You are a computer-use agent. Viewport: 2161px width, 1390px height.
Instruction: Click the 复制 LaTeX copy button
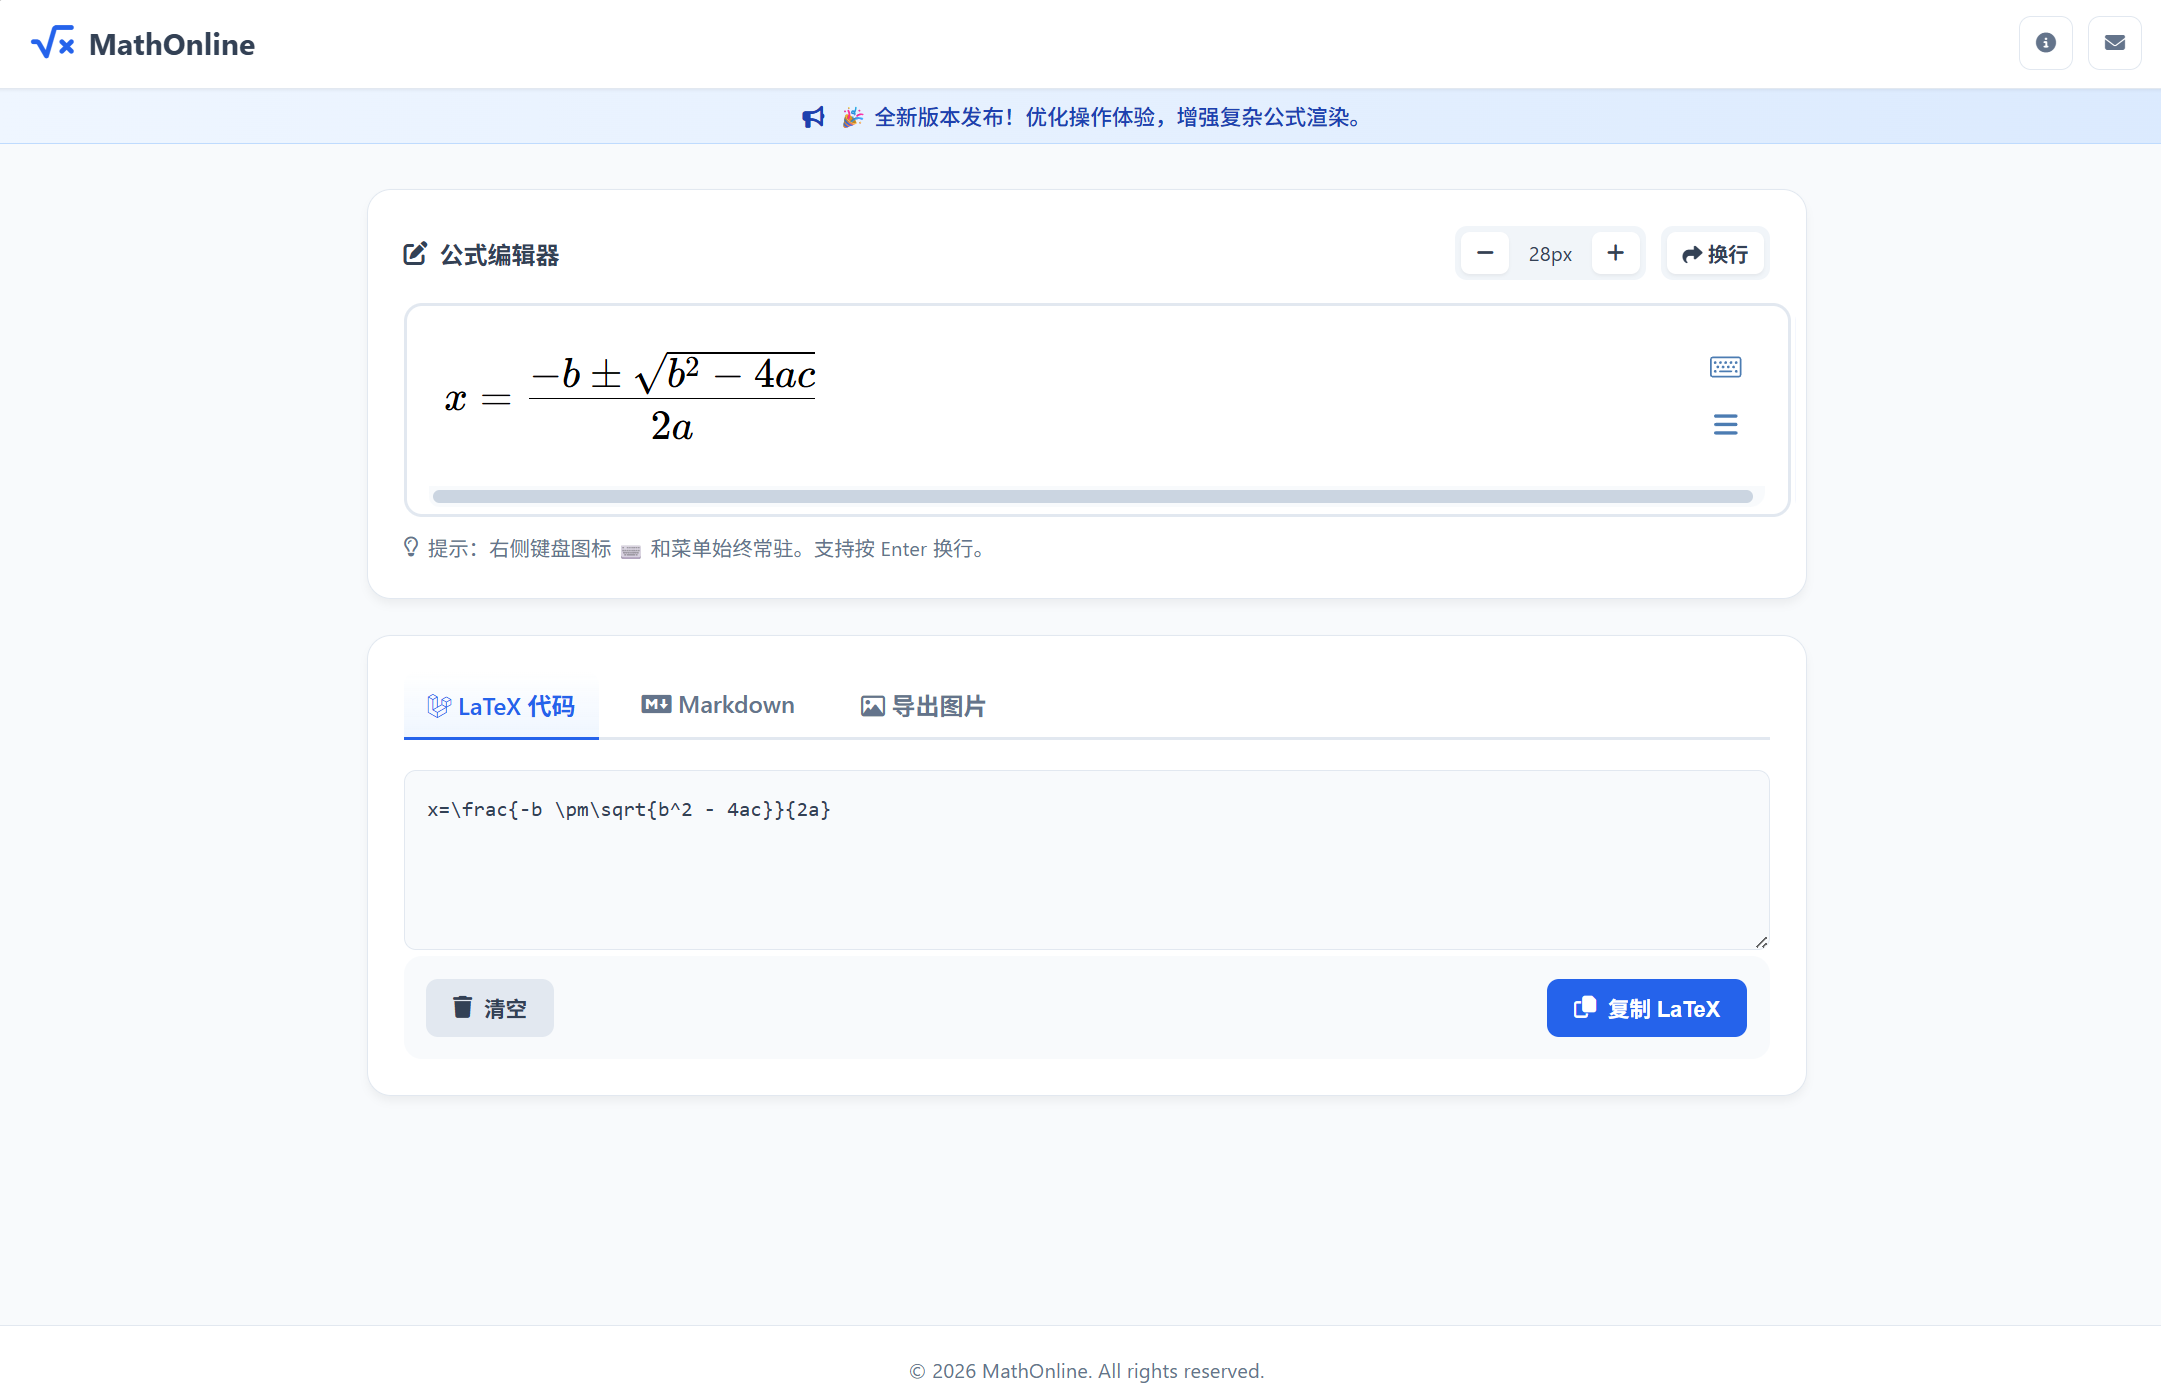1646,1007
